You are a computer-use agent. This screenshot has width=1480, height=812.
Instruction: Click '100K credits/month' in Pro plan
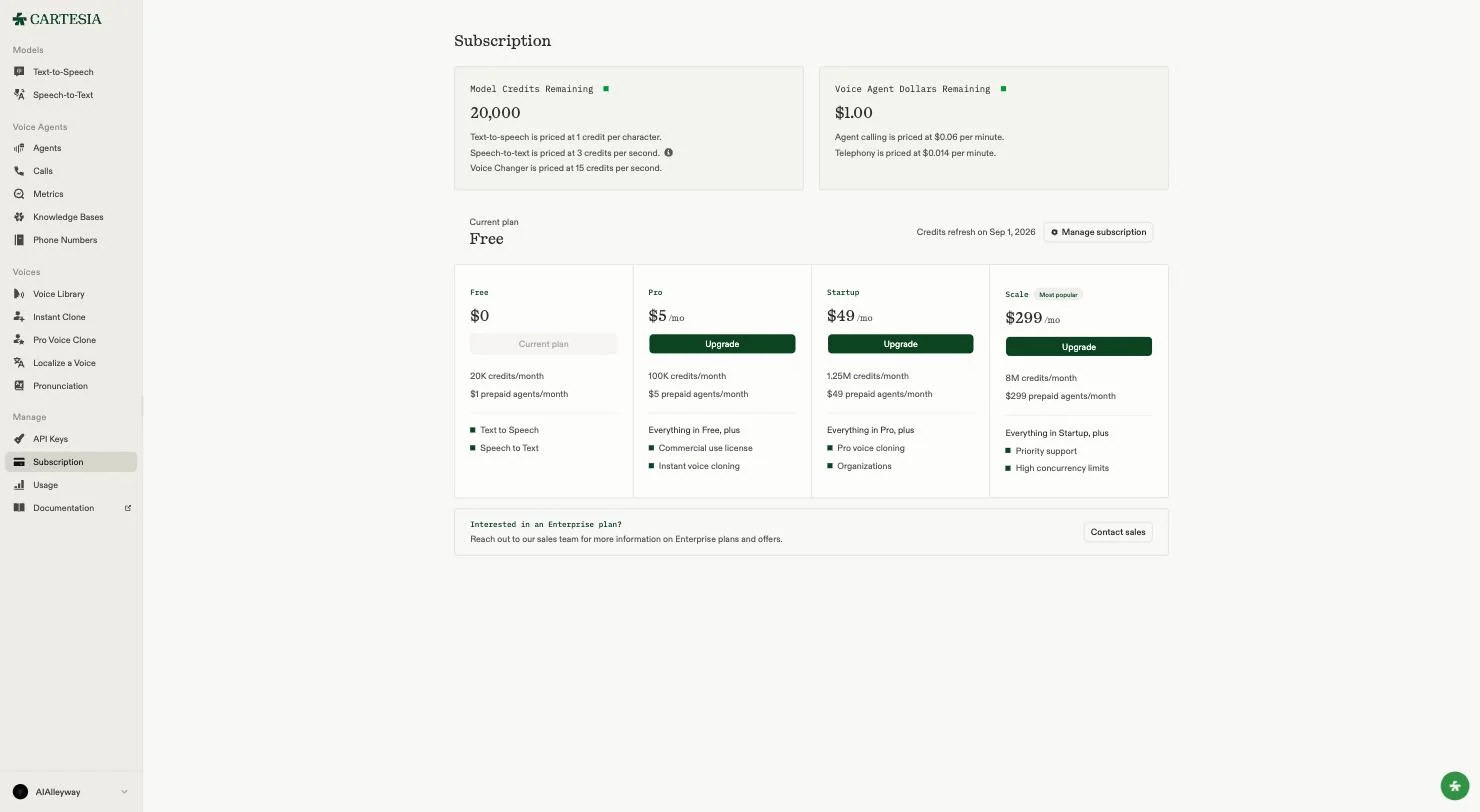click(x=687, y=376)
